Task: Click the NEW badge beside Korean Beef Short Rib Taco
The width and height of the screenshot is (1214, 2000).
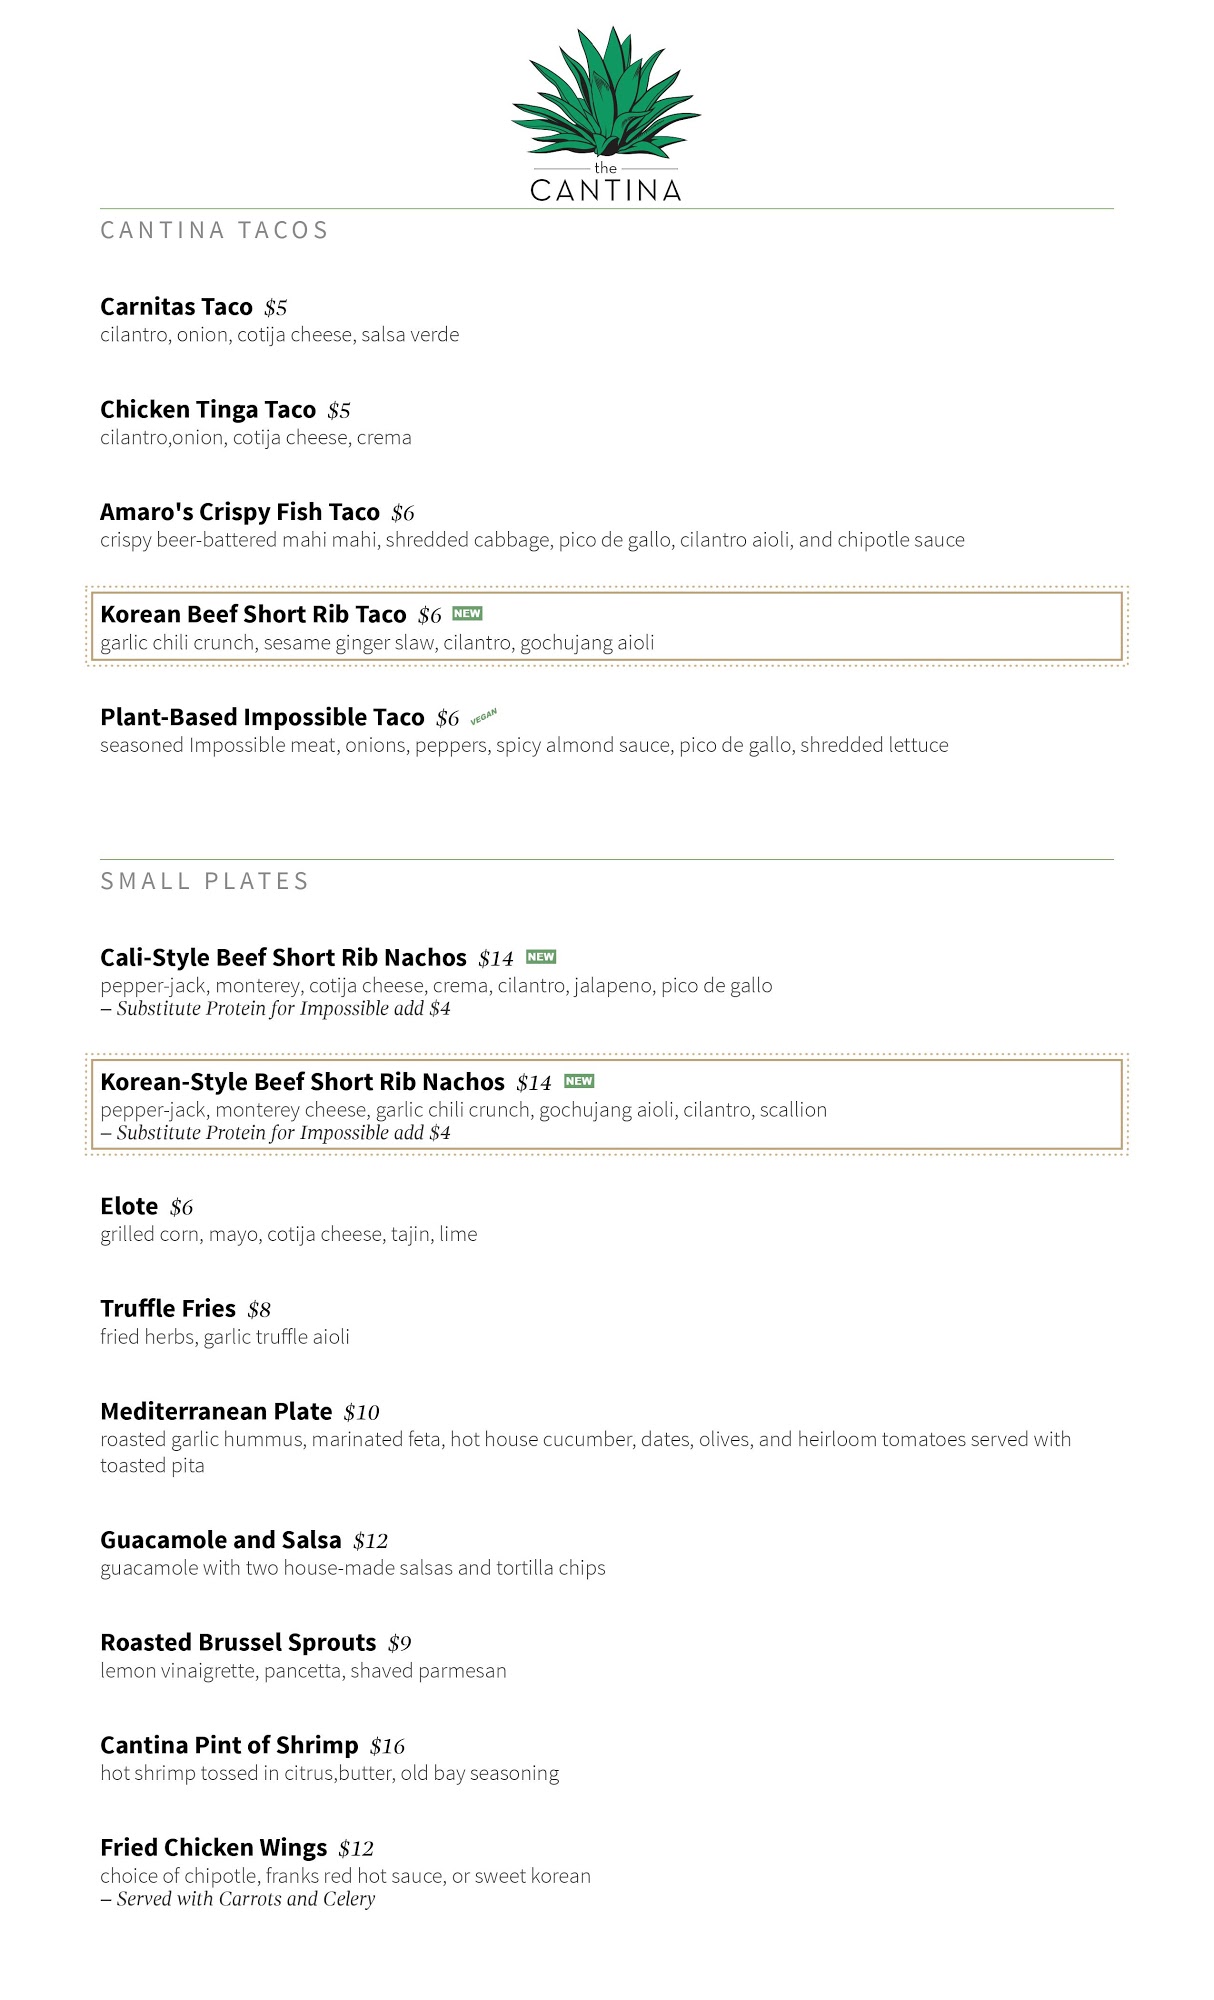Action: [x=467, y=614]
